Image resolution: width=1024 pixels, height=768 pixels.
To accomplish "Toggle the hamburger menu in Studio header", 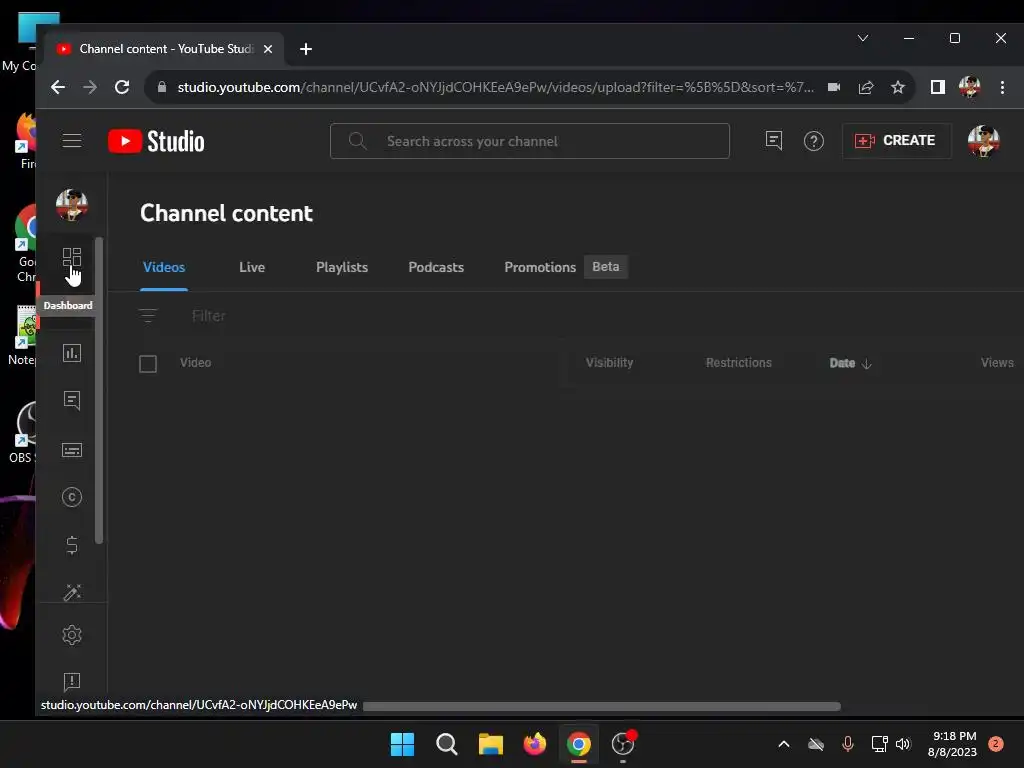I will (x=72, y=140).
